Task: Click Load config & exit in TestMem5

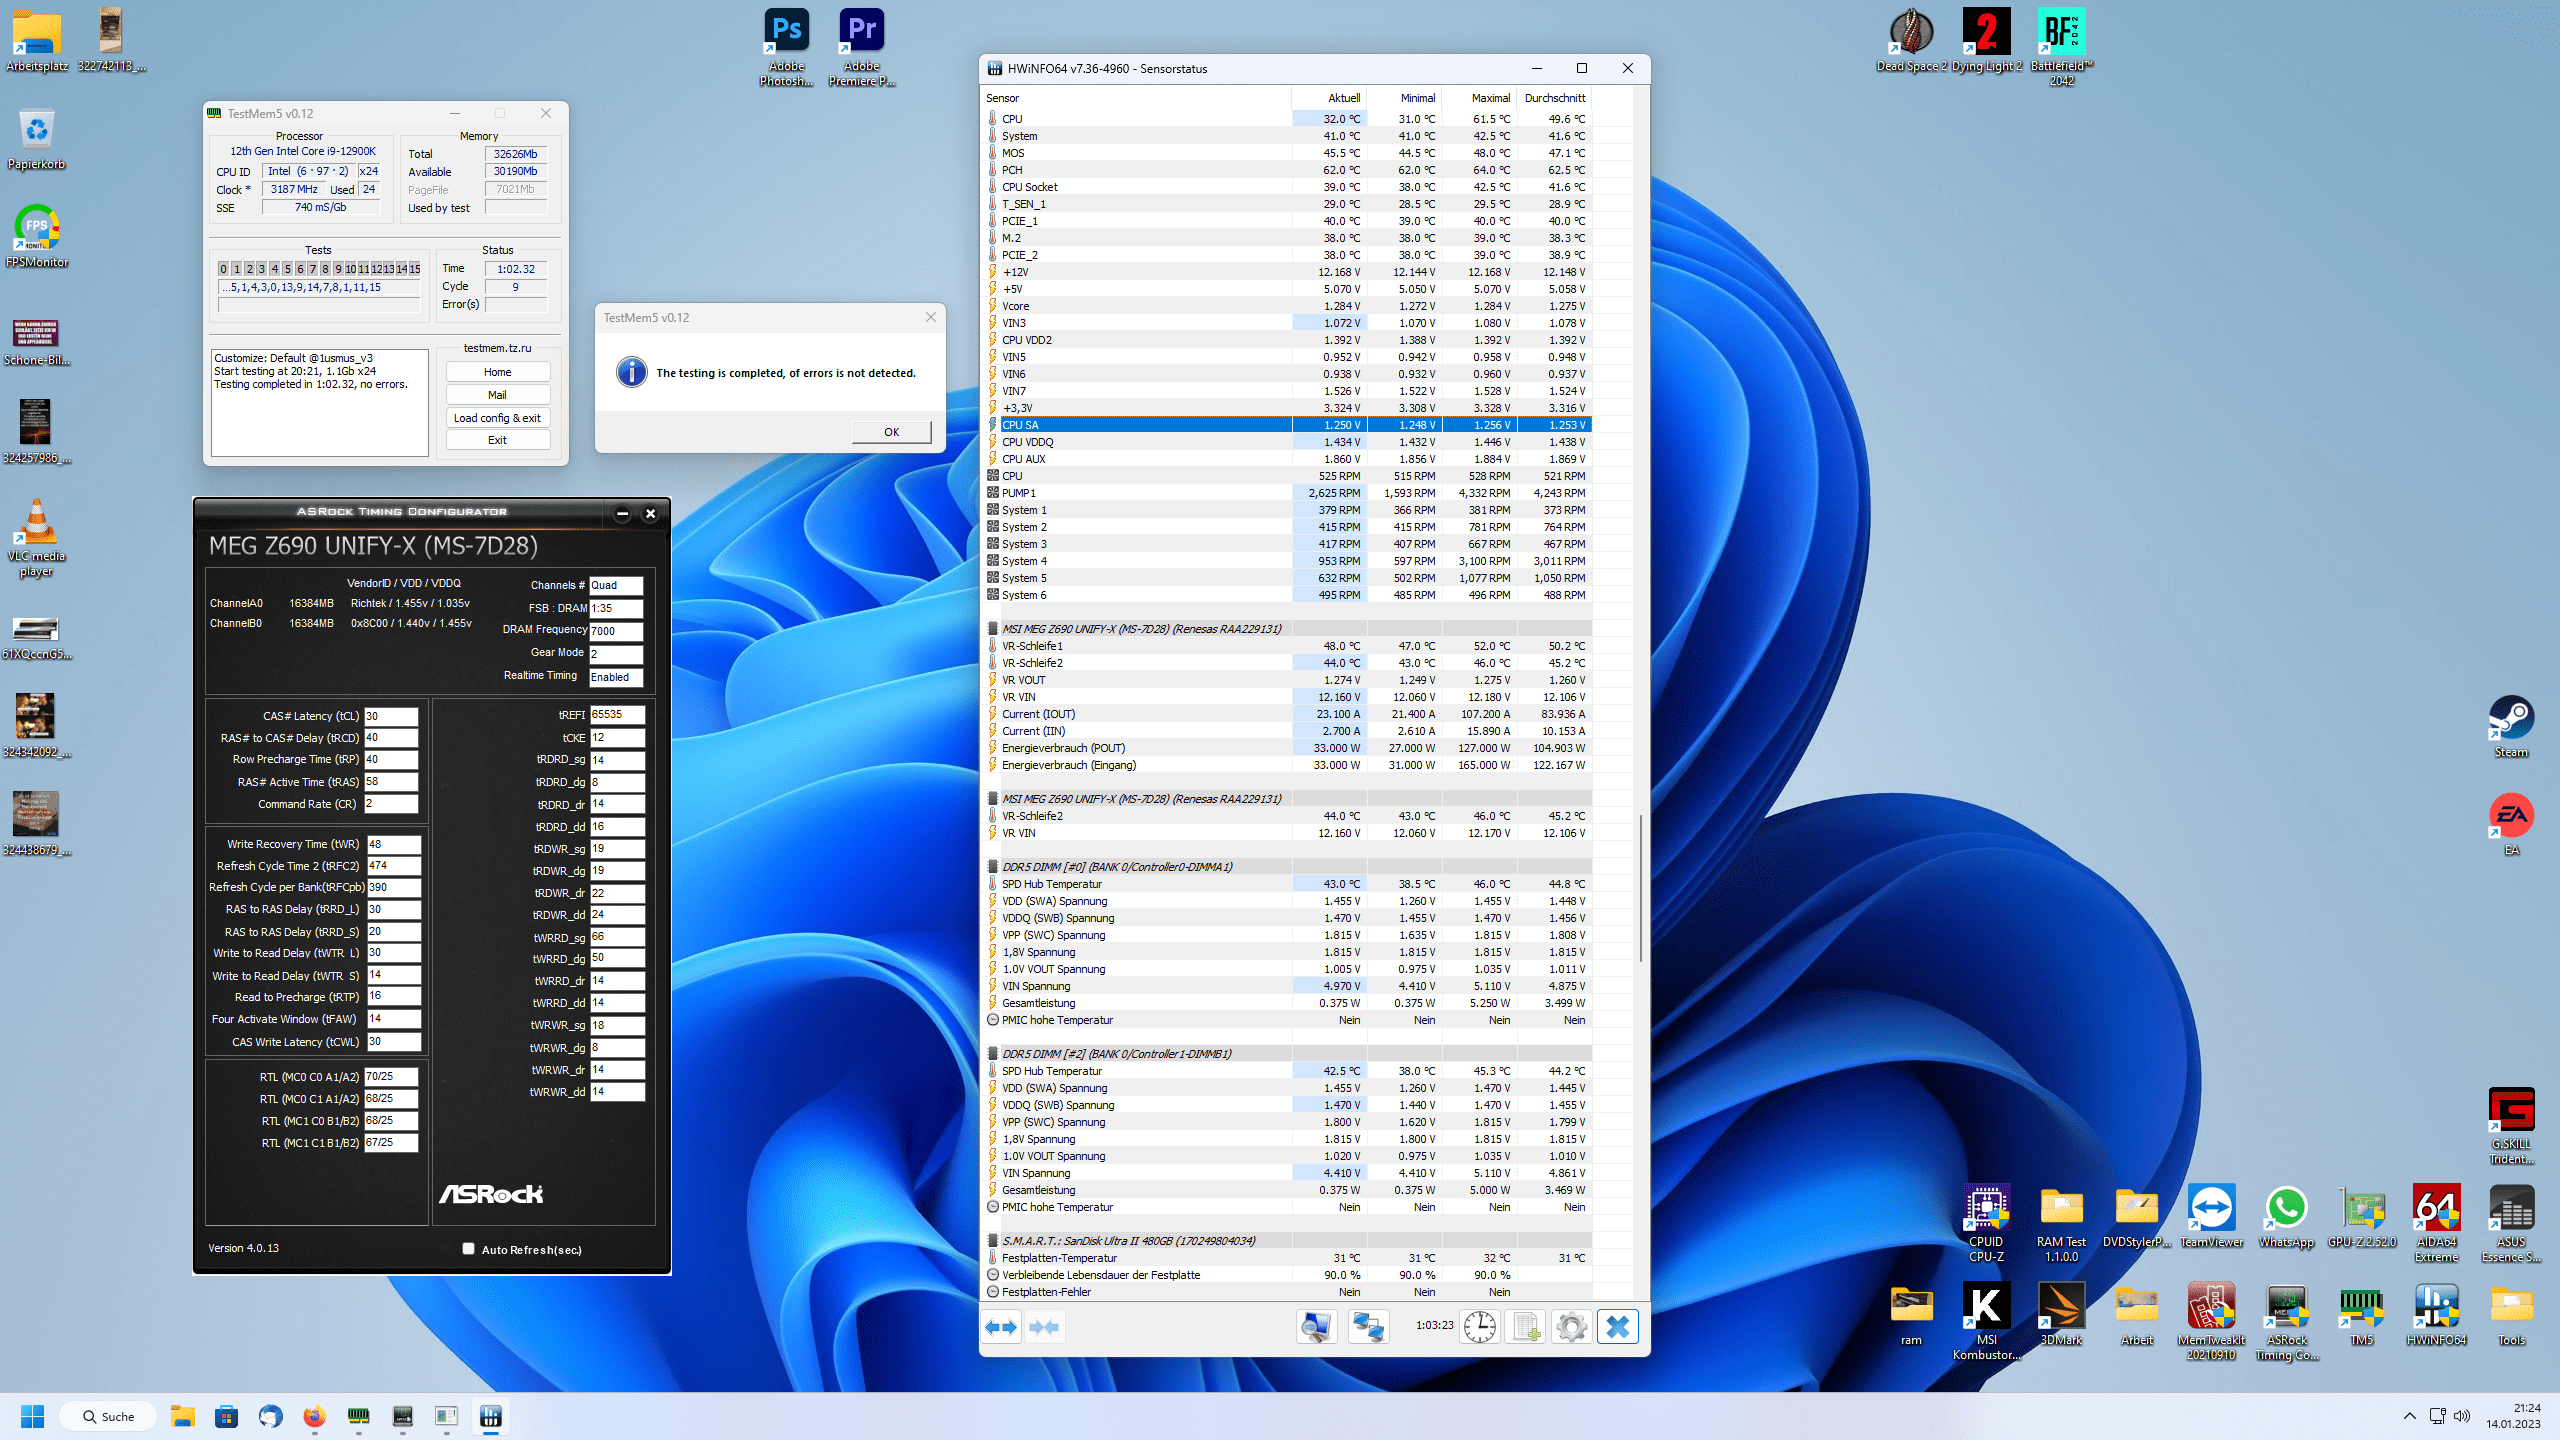Action: [x=497, y=418]
